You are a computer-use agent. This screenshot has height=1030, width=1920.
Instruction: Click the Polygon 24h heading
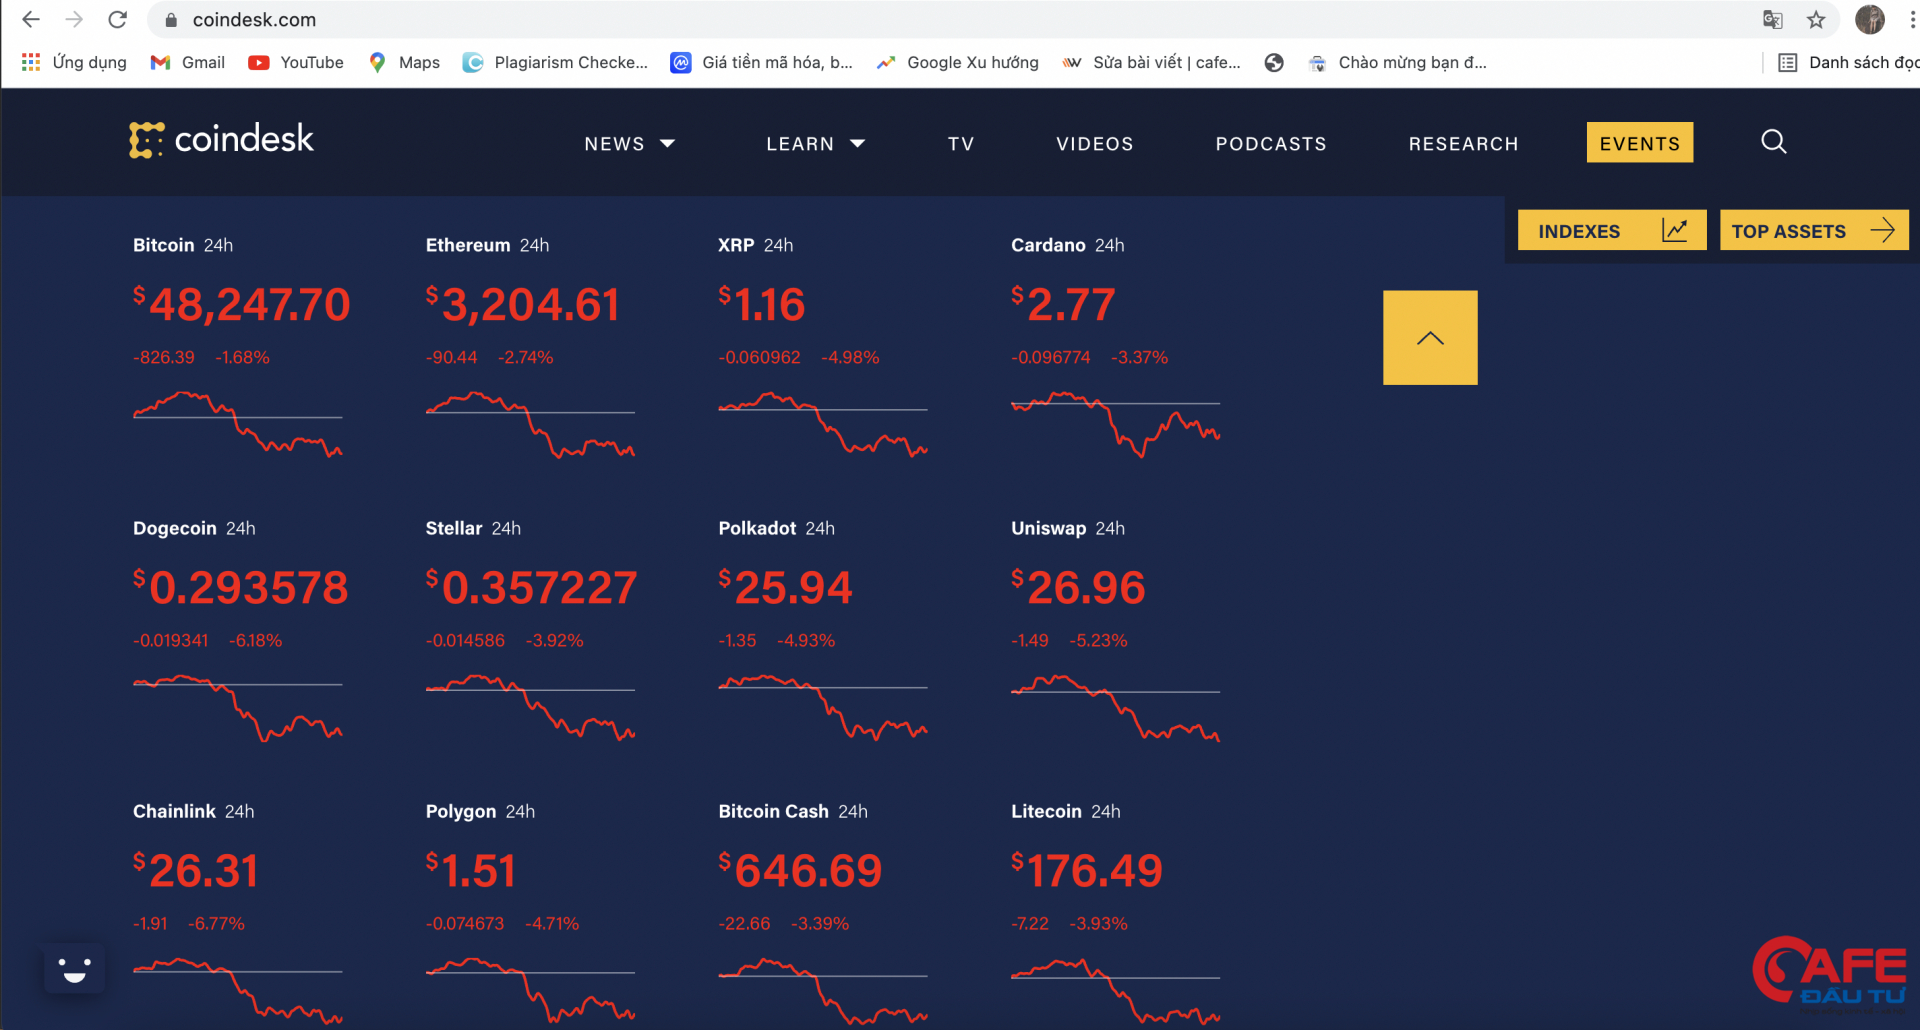(480, 811)
